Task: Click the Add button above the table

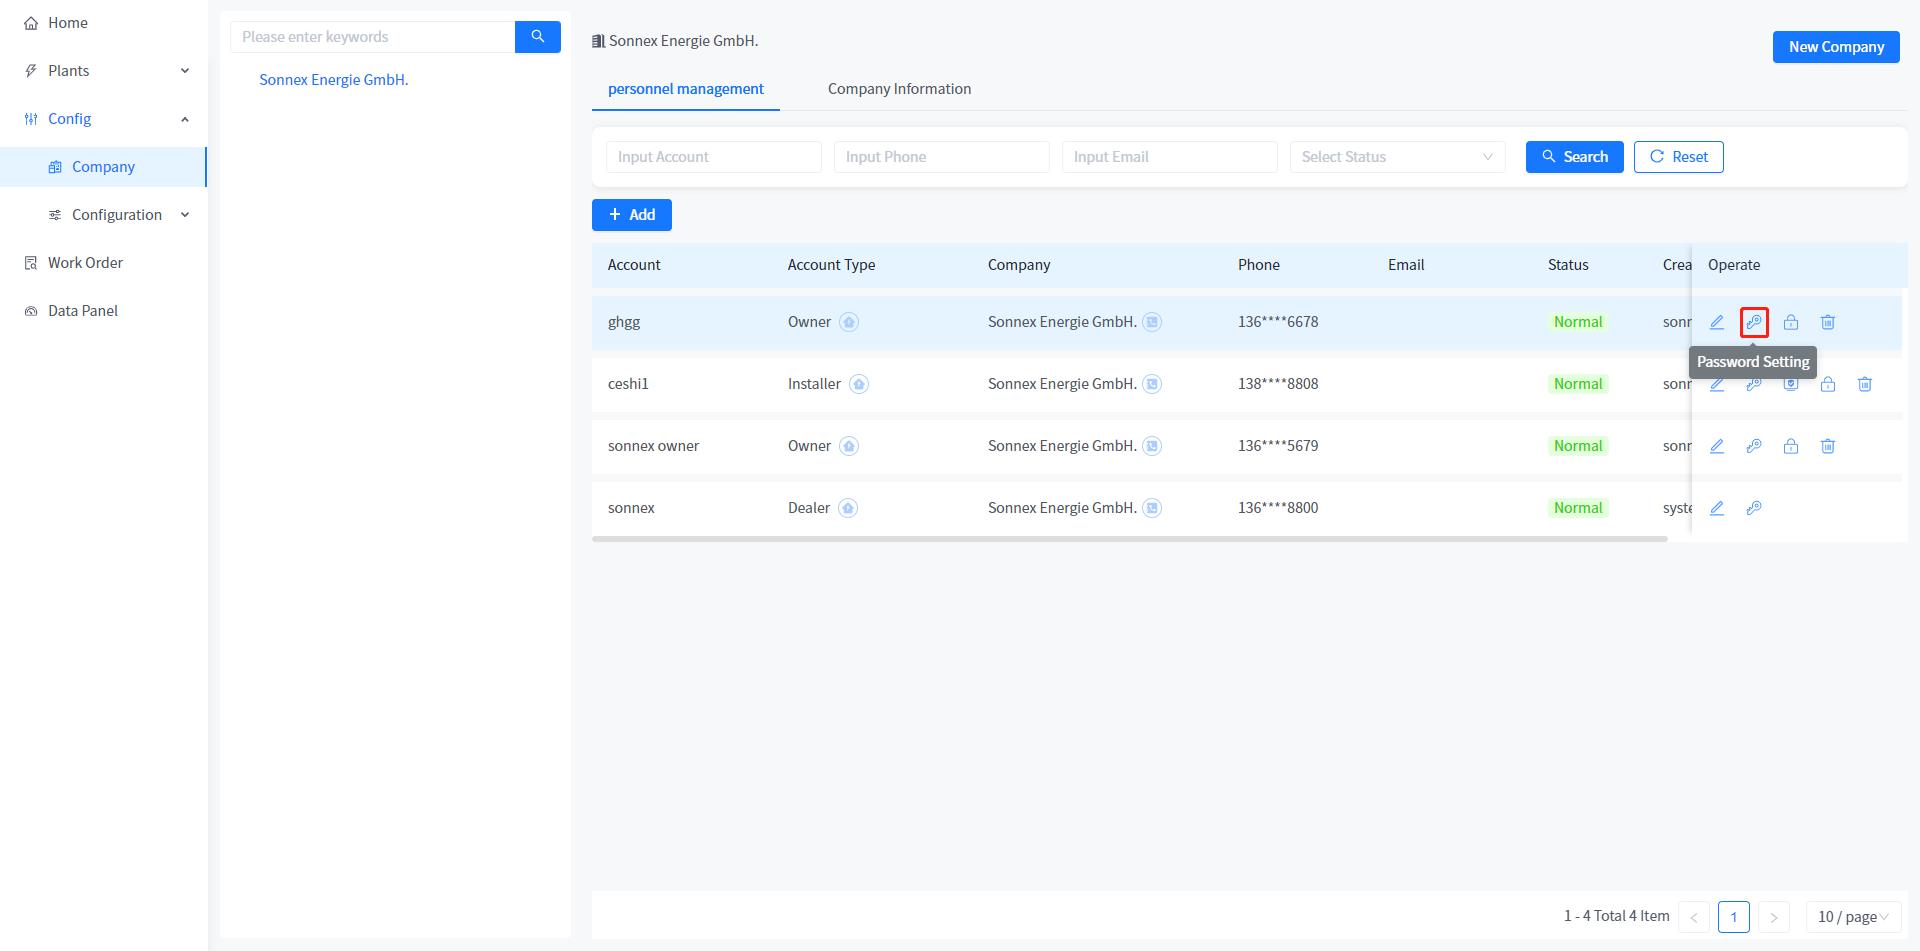Action: pos(631,215)
